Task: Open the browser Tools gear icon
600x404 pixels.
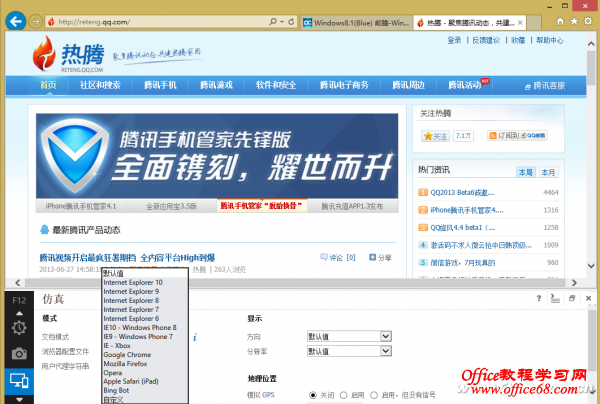Action: (588, 21)
